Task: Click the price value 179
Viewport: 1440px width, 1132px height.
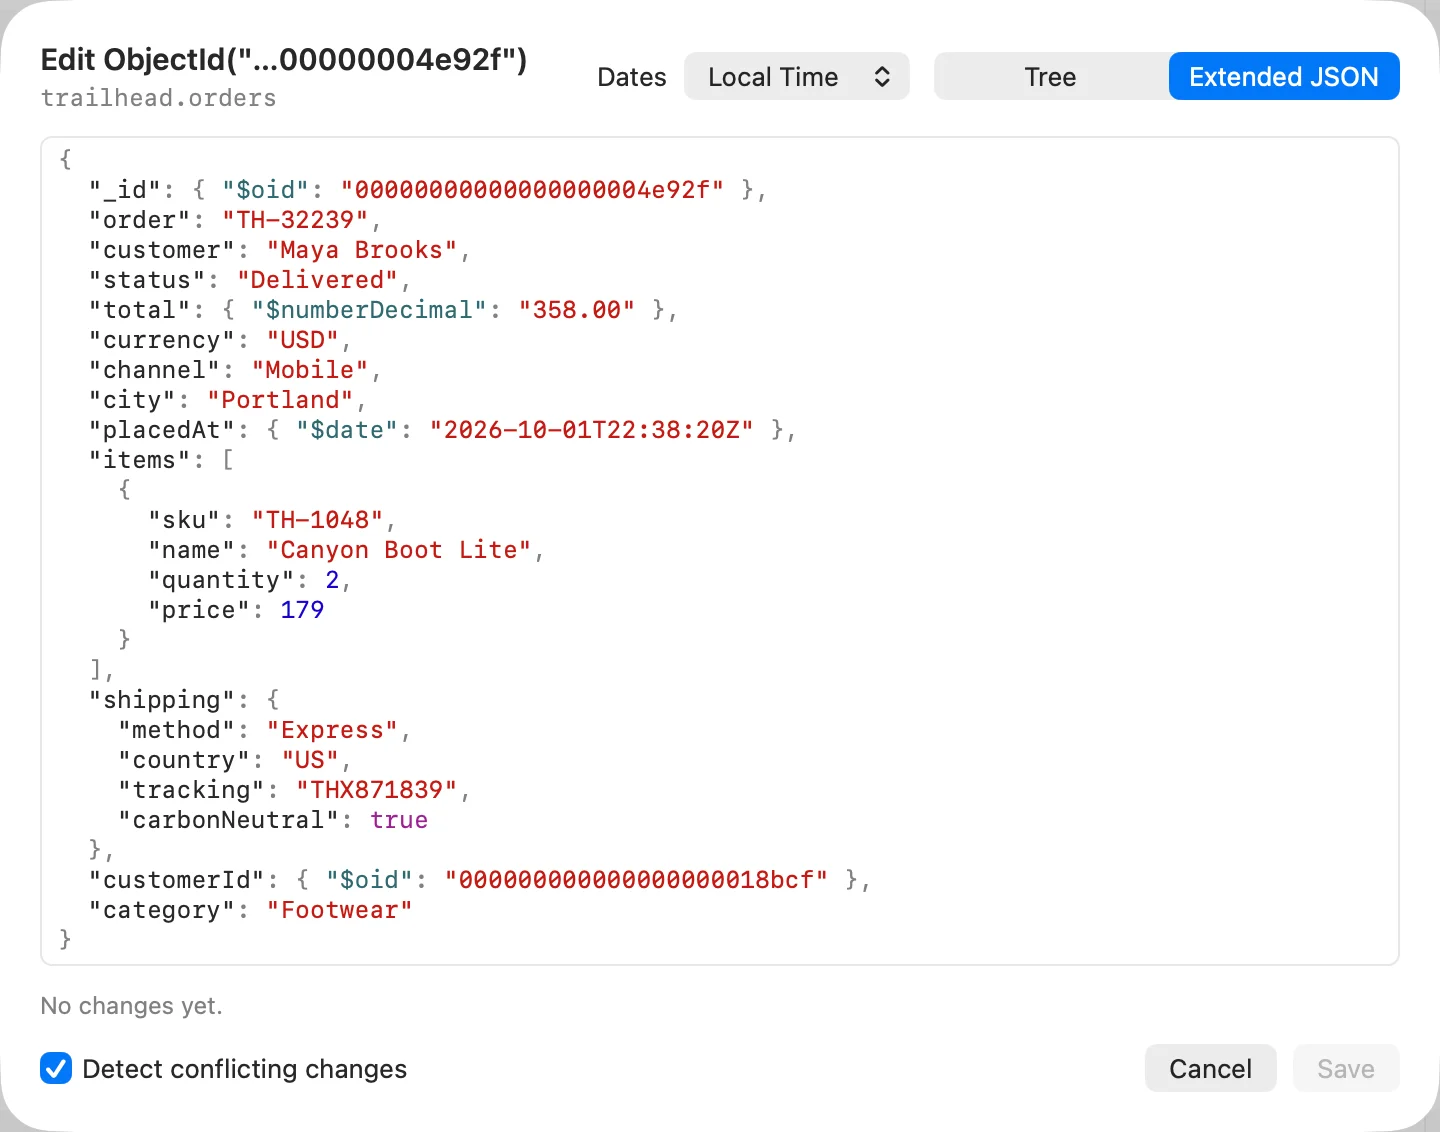Action: pyautogui.click(x=302, y=610)
